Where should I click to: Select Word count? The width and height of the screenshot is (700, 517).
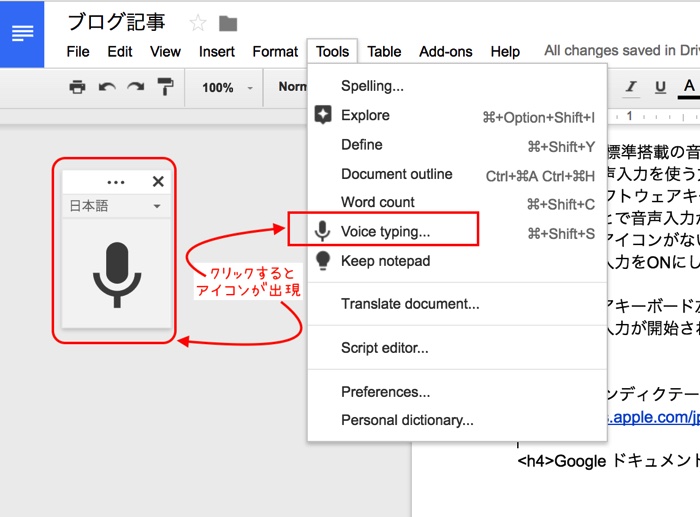(x=457, y=203)
